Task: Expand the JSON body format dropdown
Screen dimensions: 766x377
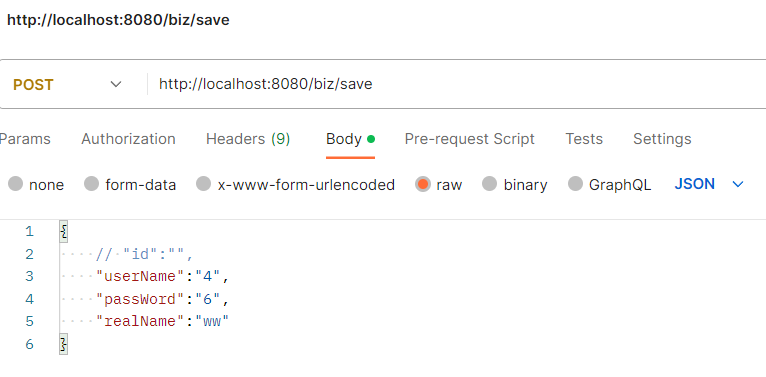Action: coord(709,184)
